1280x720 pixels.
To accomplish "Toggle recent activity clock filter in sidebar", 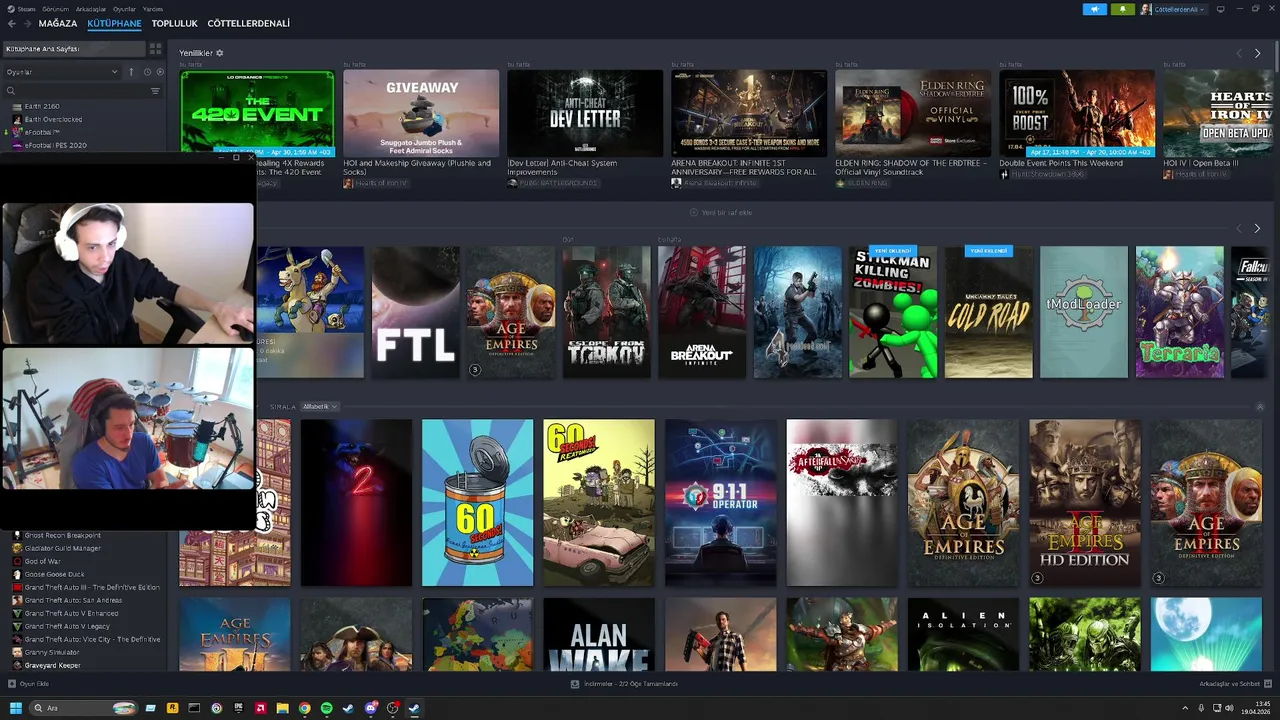I will (147, 72).
